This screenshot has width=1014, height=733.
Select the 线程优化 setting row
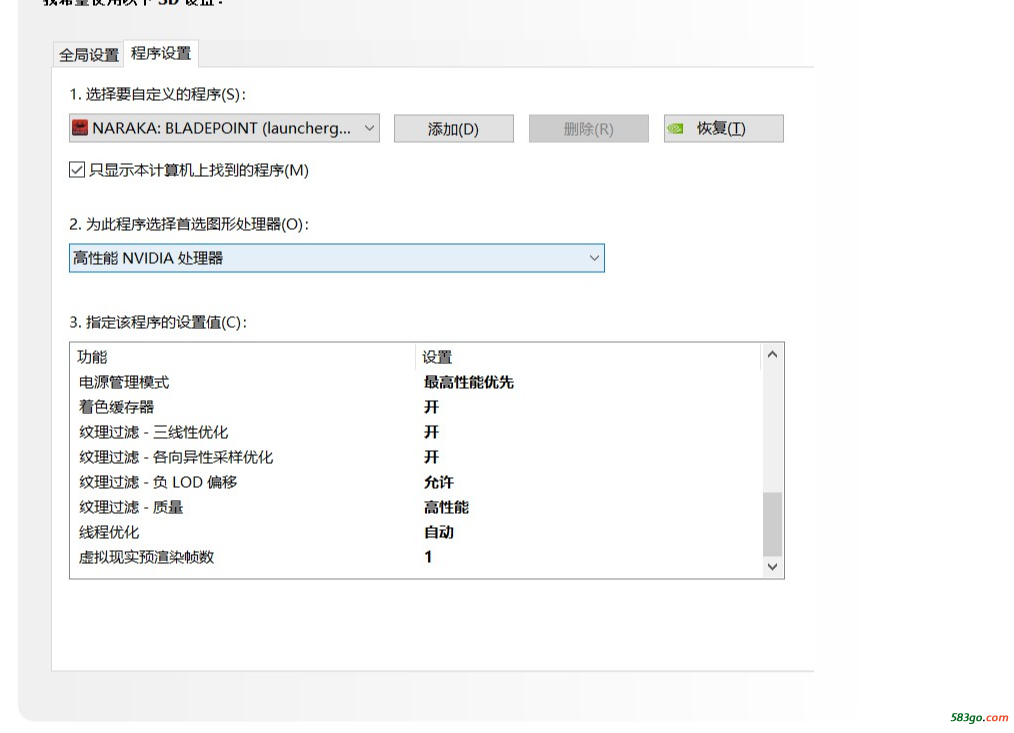[x=110, y=532]
